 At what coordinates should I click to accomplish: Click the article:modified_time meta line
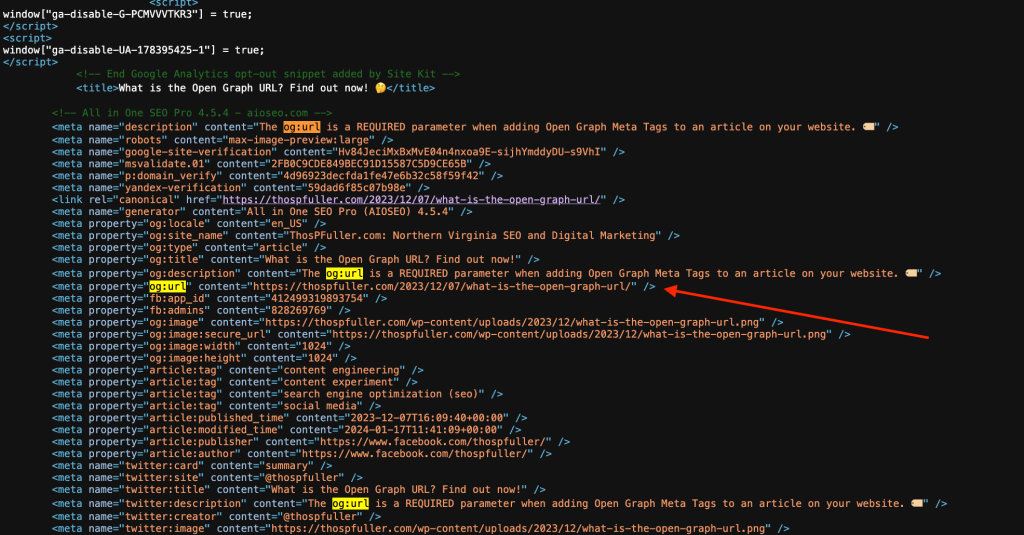[x=287, y=430]
